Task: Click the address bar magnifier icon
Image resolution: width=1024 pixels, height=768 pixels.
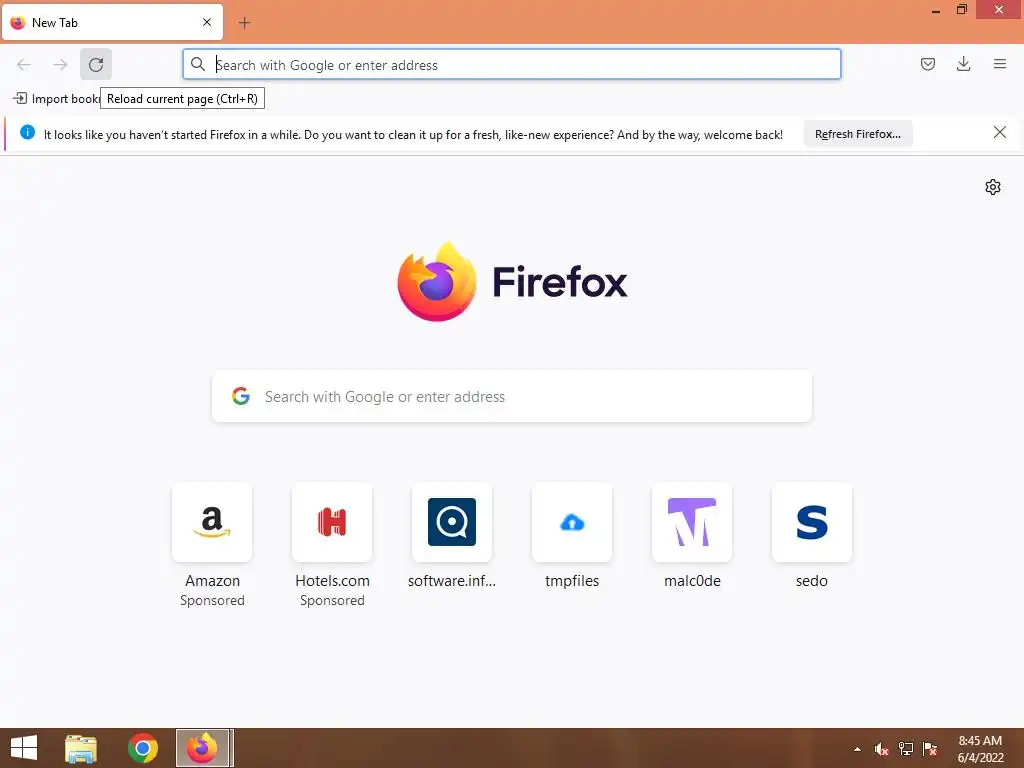Action: (x=198, y=64)
